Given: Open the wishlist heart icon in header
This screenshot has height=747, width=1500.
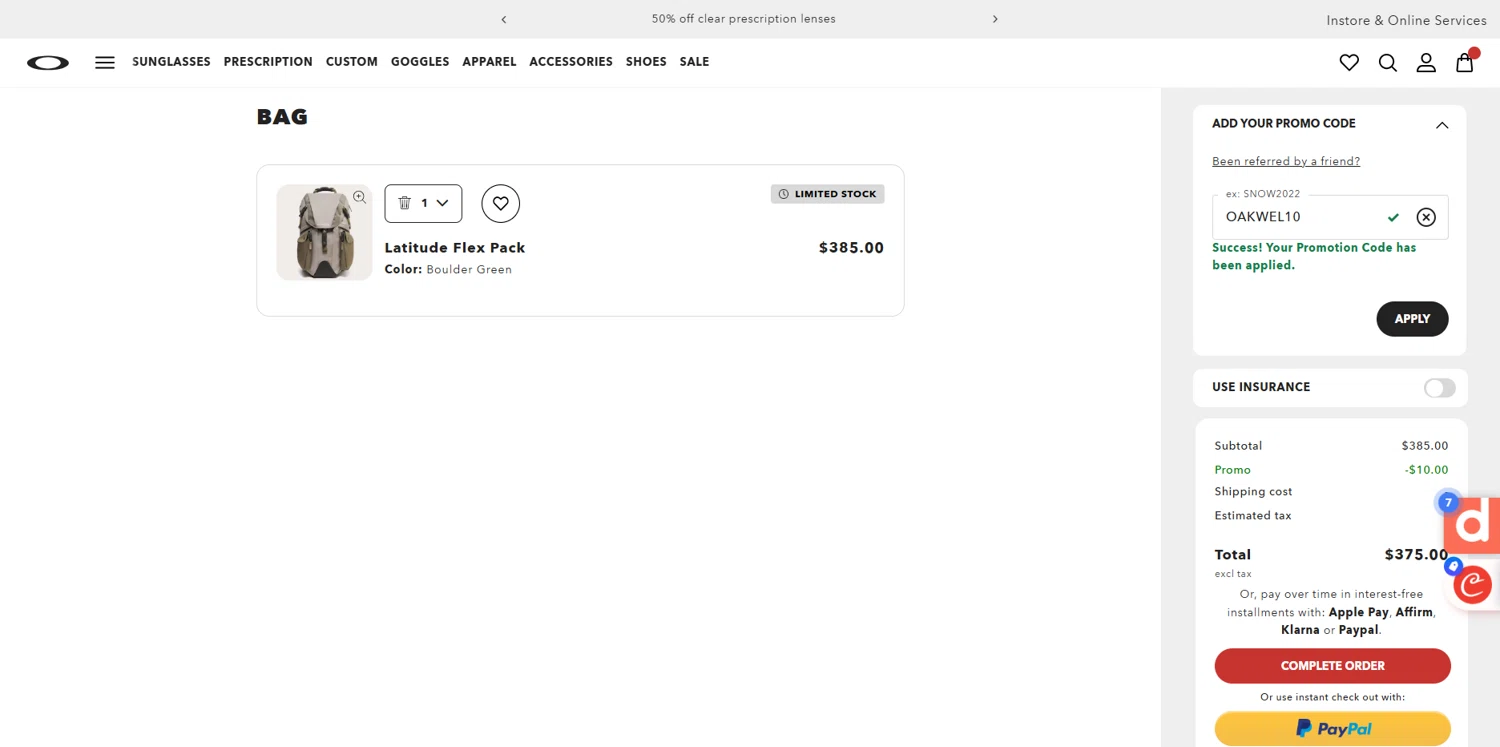Looking at the screenshot, I should click(1349, 62).
